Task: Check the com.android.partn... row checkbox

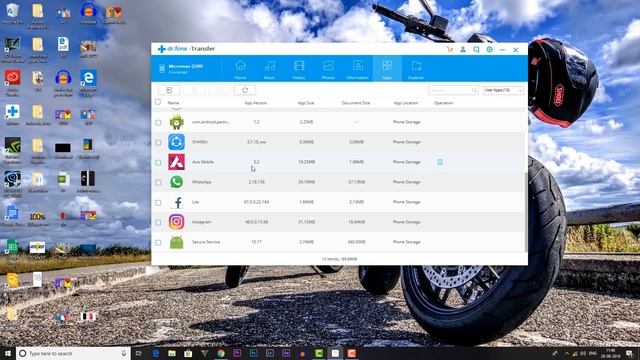Action: click(x=158, y=122)
